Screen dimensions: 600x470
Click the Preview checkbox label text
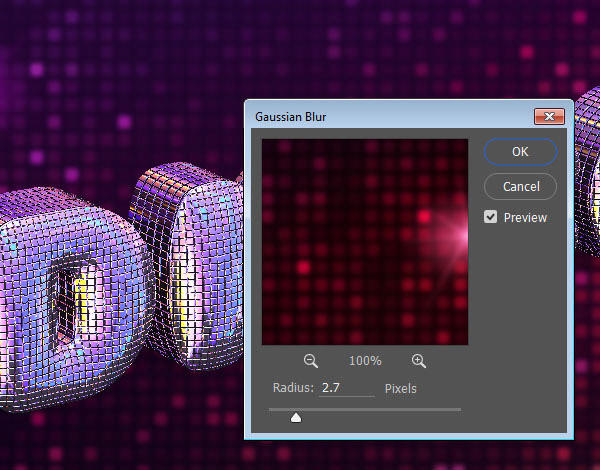(525, 217)
